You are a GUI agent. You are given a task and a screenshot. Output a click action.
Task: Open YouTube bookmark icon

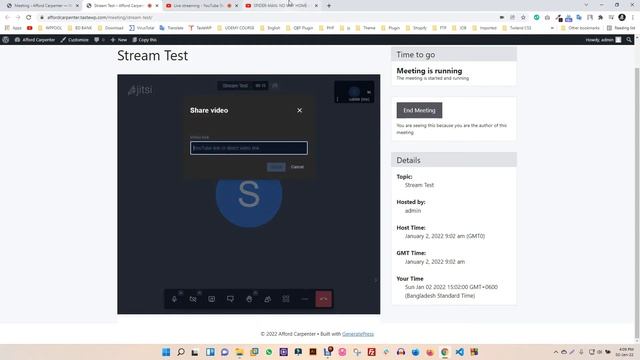point(30,28)
